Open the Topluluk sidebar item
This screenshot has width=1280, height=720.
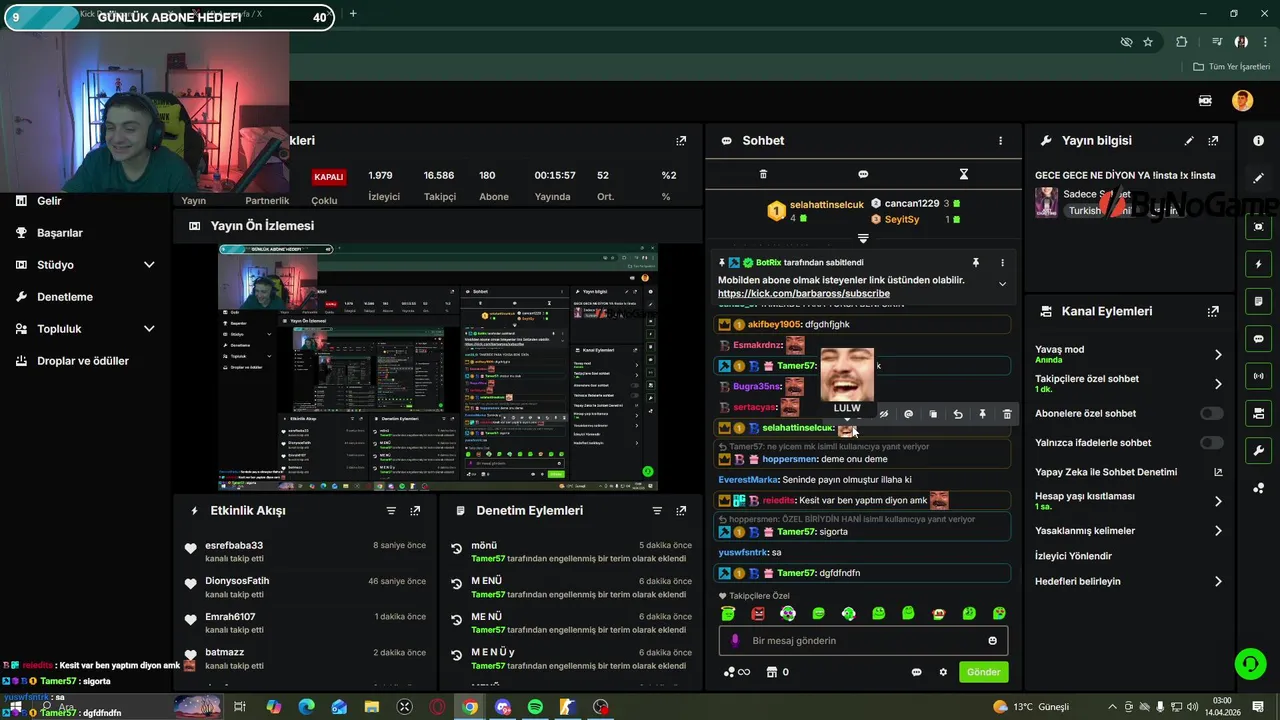[x=59, y=329]
